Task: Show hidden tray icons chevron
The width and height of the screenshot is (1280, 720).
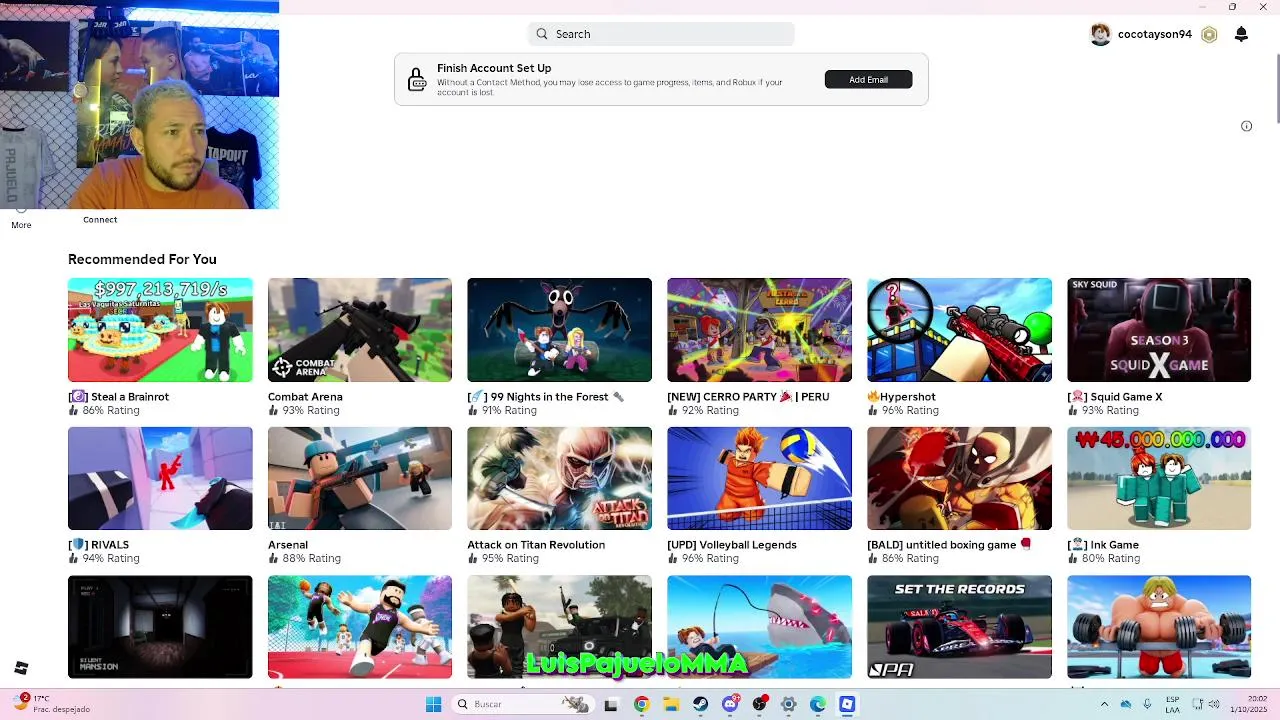Action: coord(1104,704)
